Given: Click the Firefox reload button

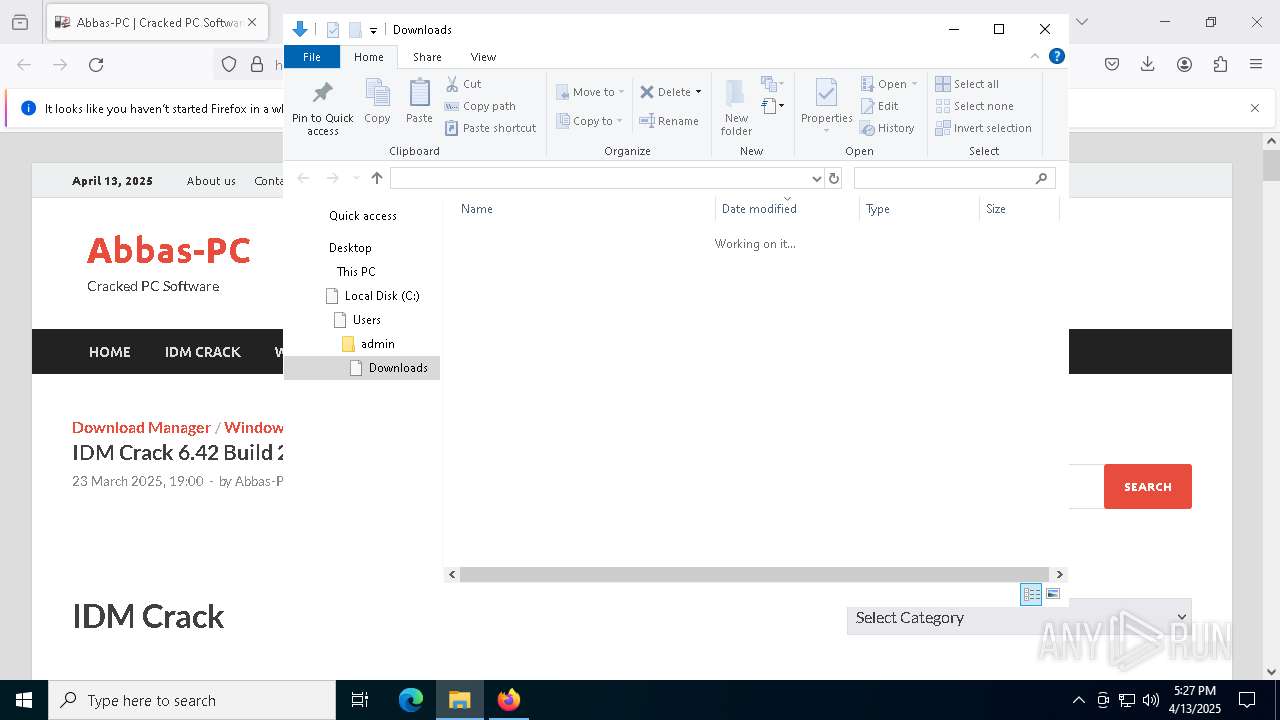Looking at the screenshot, I should (x=96, y=65).
